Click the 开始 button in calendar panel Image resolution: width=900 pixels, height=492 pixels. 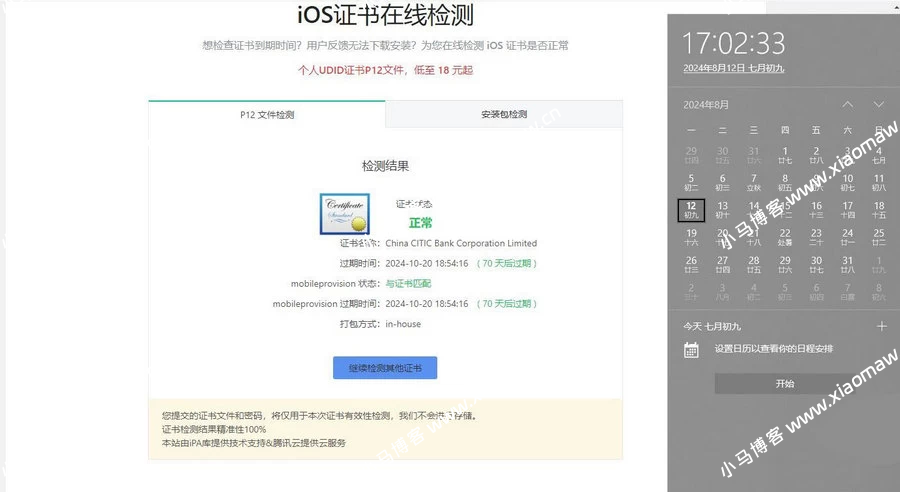(x=784, y=383)
